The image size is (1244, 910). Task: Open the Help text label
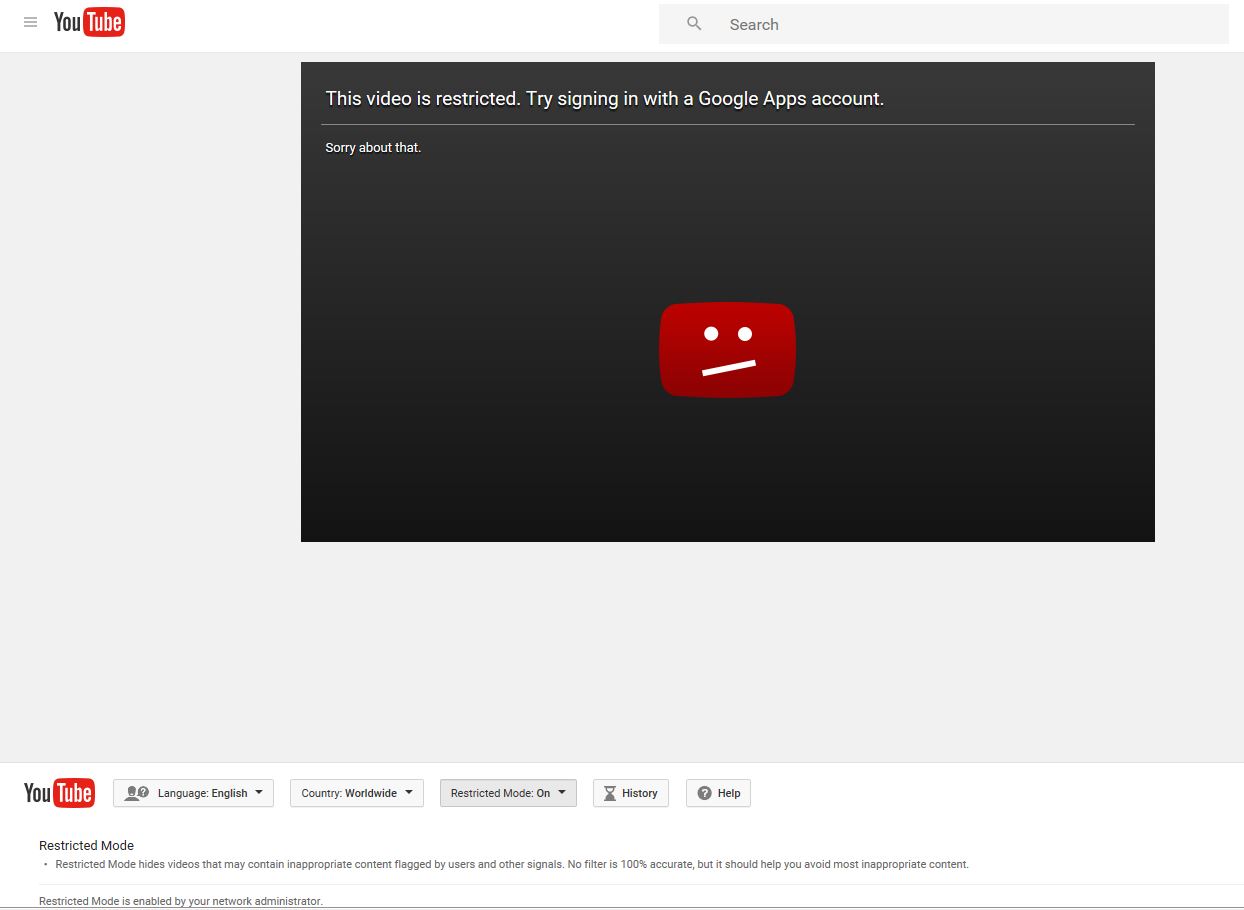coord(729,793)
